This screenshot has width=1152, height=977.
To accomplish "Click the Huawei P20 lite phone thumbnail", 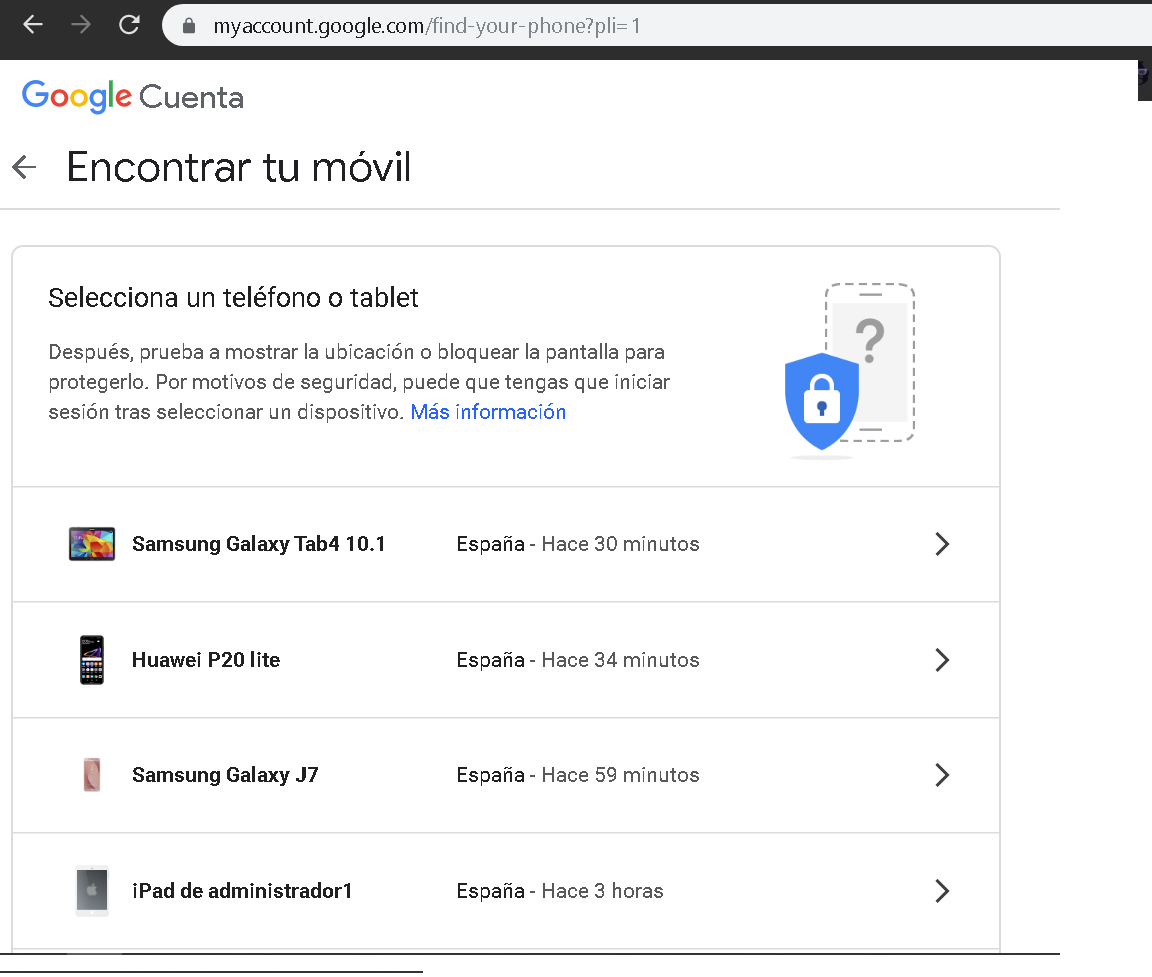I will tap(92, 660).
